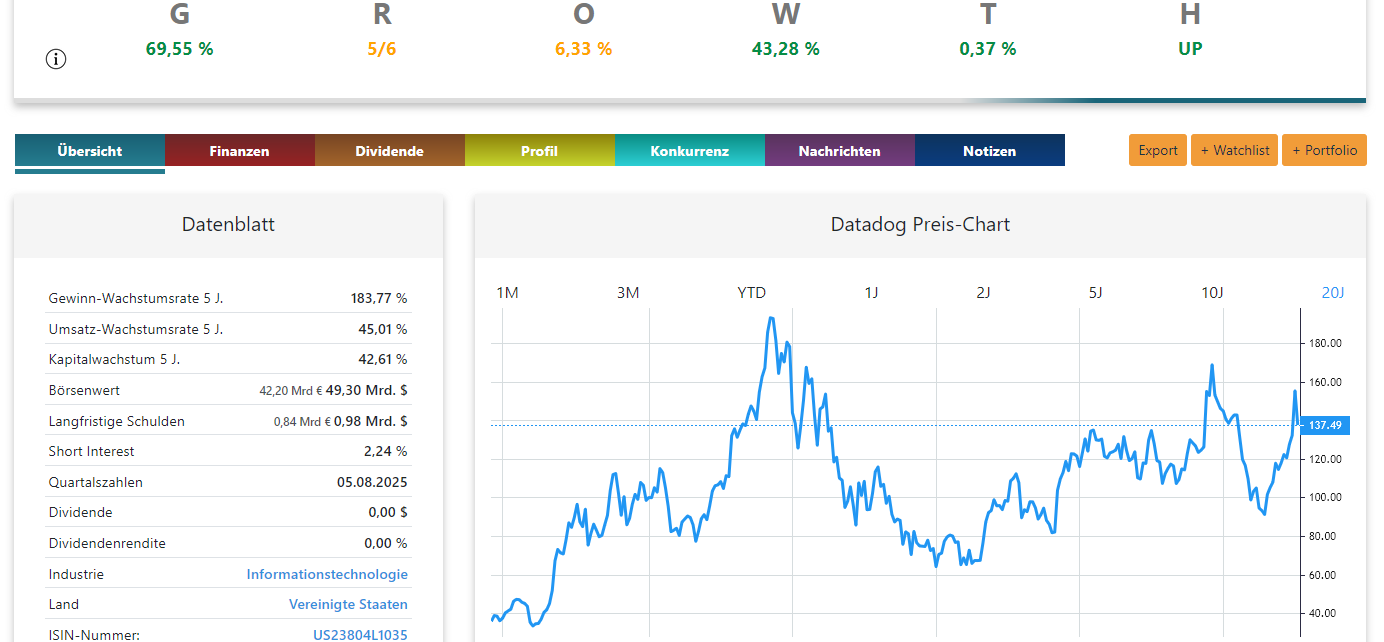Open the Übersicht tab

click(x=90, y=151)
